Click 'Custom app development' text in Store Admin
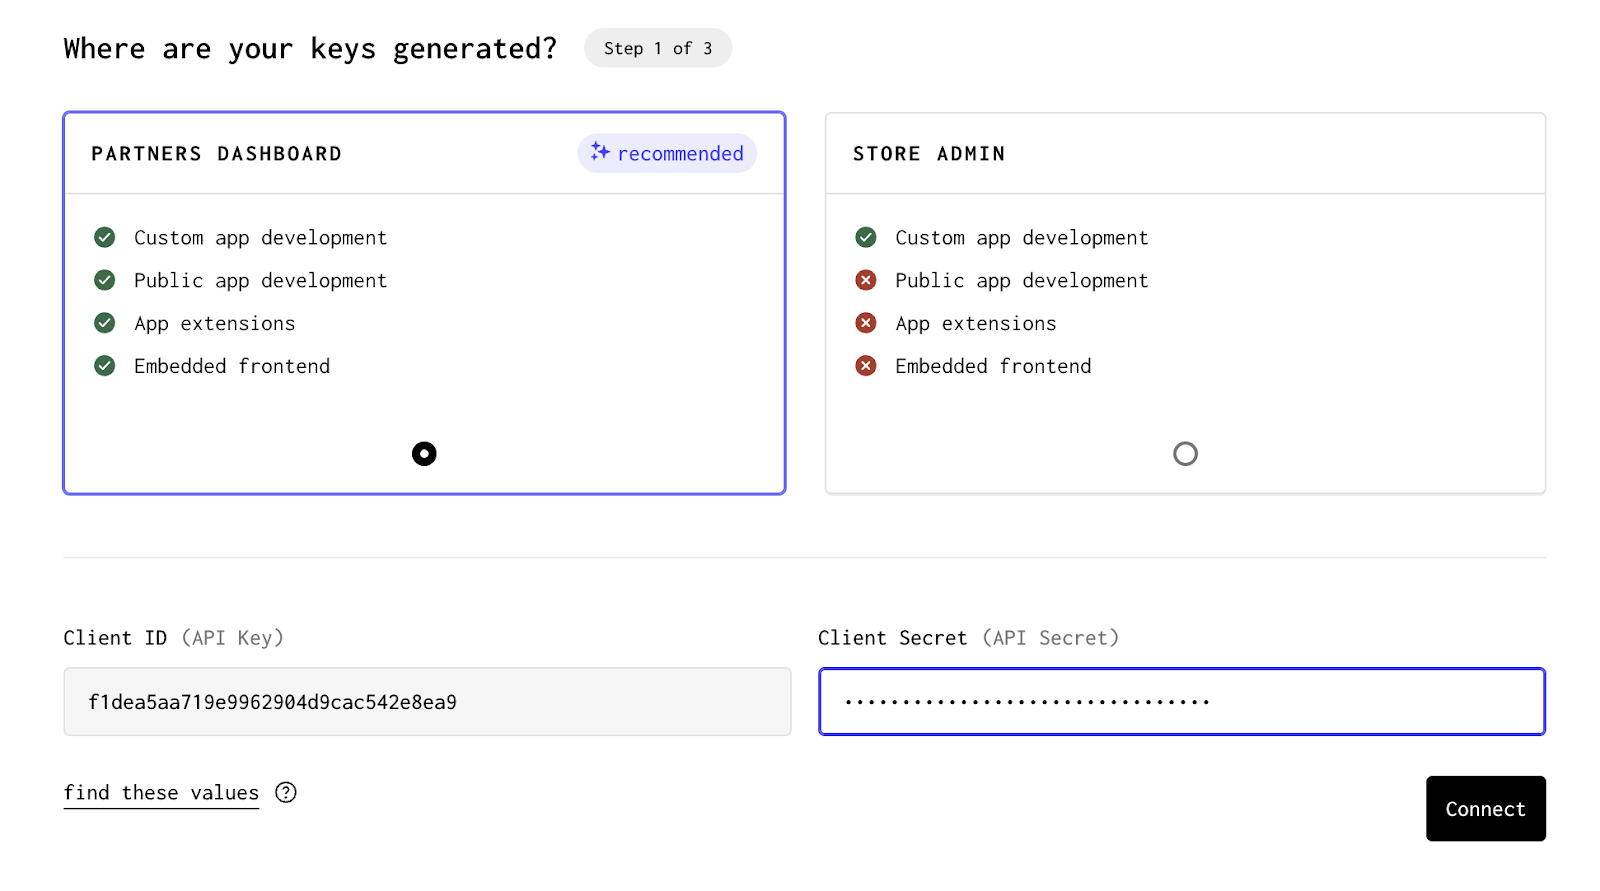1600x891 pixels. tap(1022, 238)
